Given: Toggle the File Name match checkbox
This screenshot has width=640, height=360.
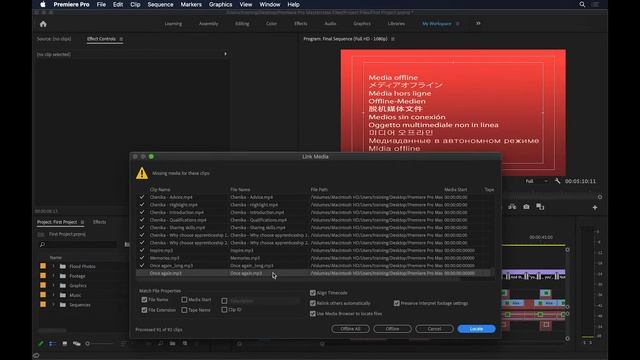Looking at the screenshot, I should pyautogui.click(x=144, y=300).
